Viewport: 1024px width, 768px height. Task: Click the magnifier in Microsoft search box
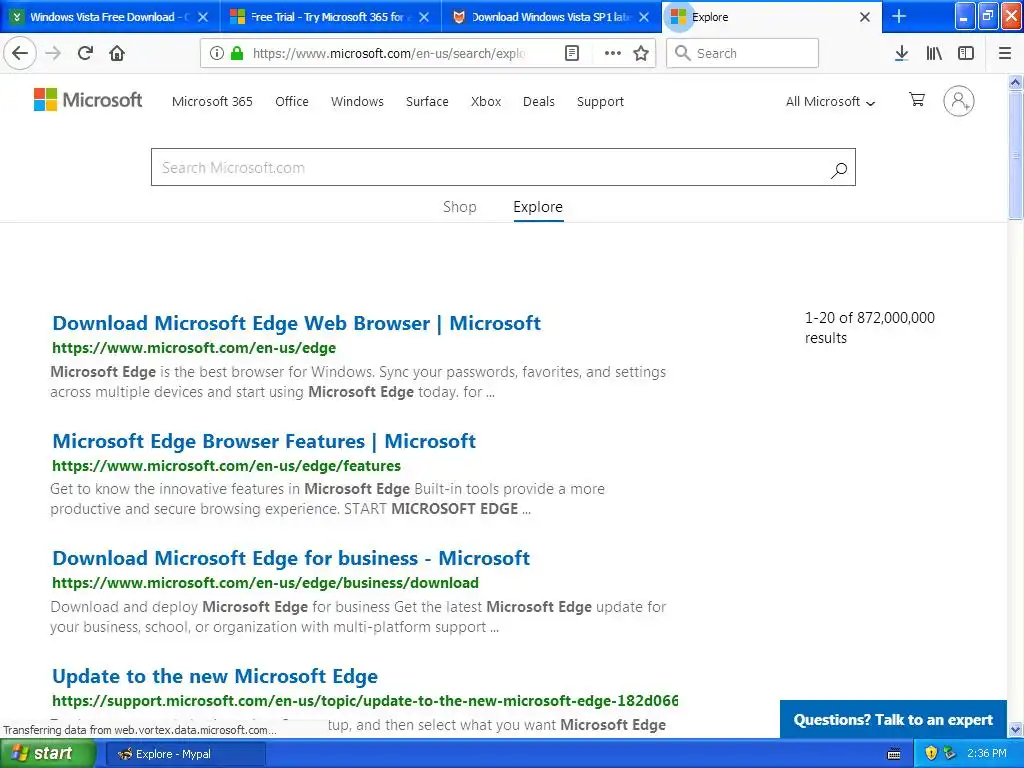point(839,170)
